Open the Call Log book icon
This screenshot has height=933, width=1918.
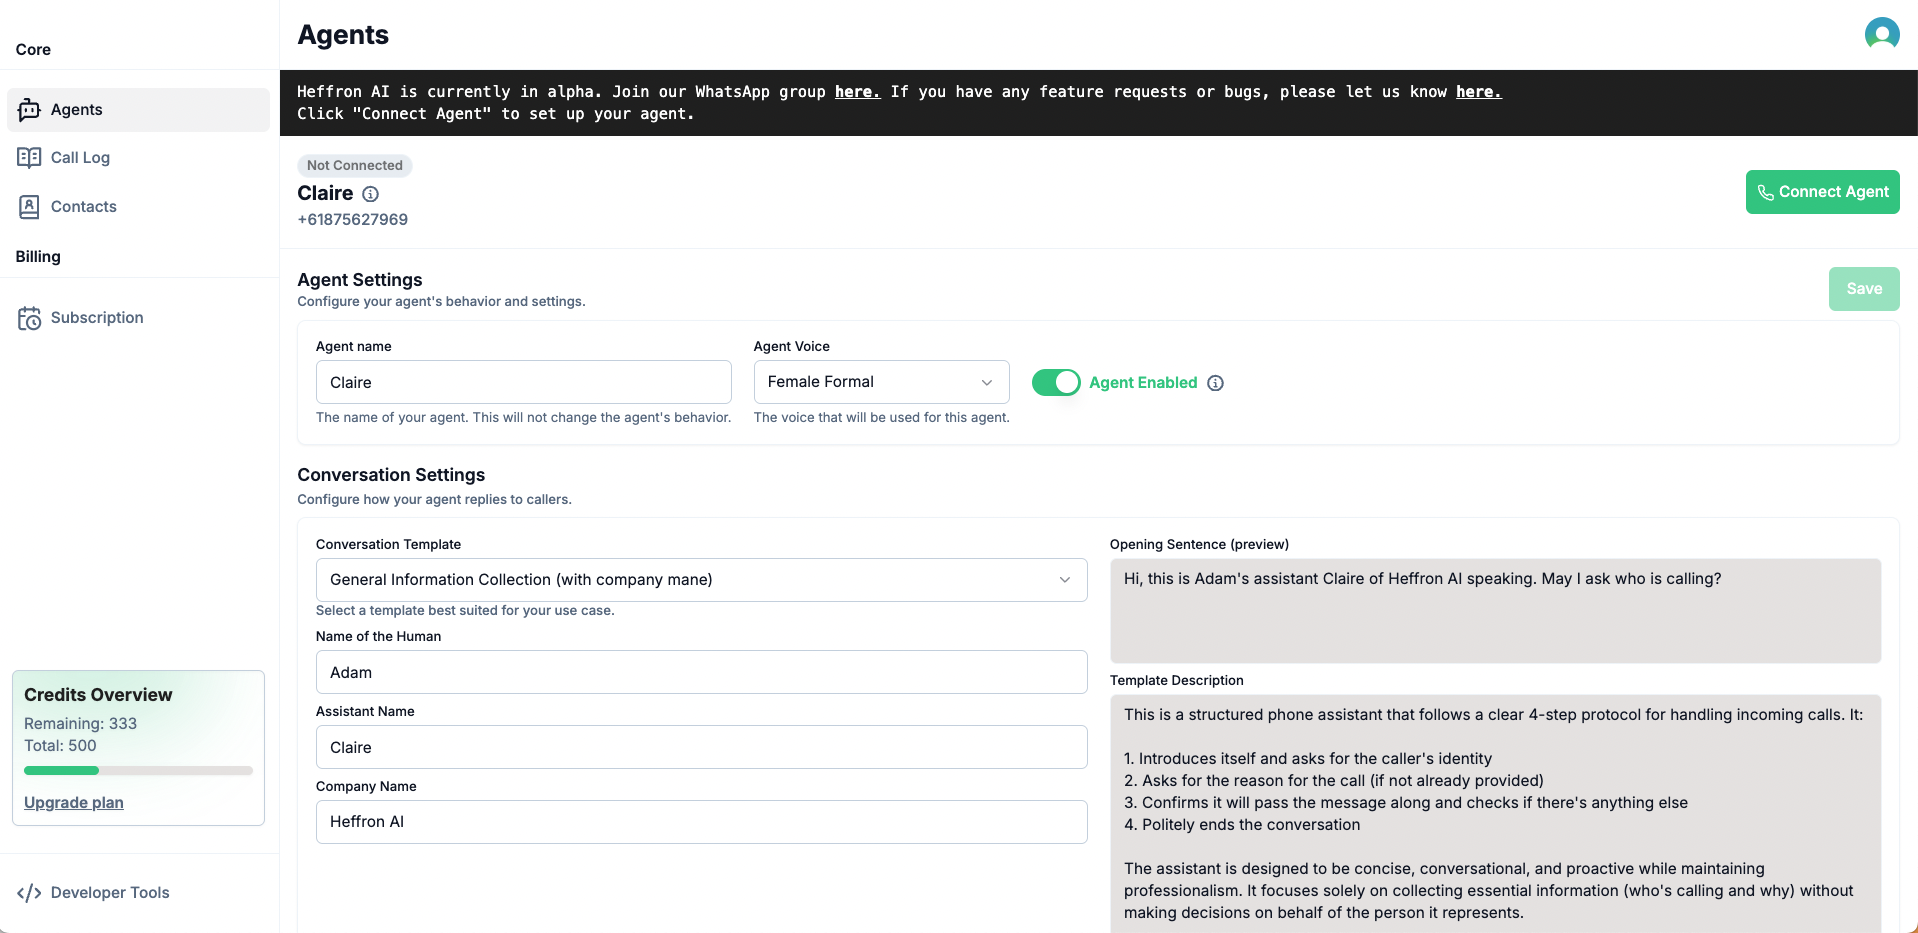coord(30,158)
